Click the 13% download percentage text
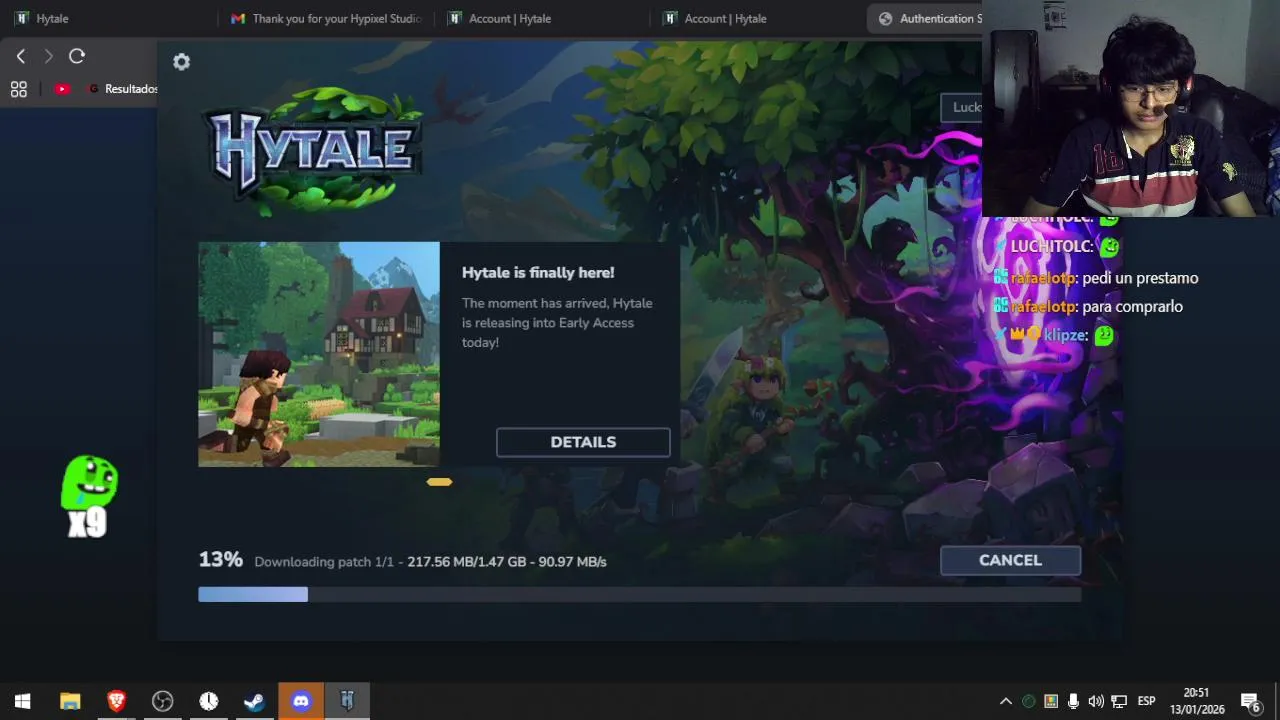Image resolution: width=1280 pixels, height=720 pixels. [x=220, y=560]
